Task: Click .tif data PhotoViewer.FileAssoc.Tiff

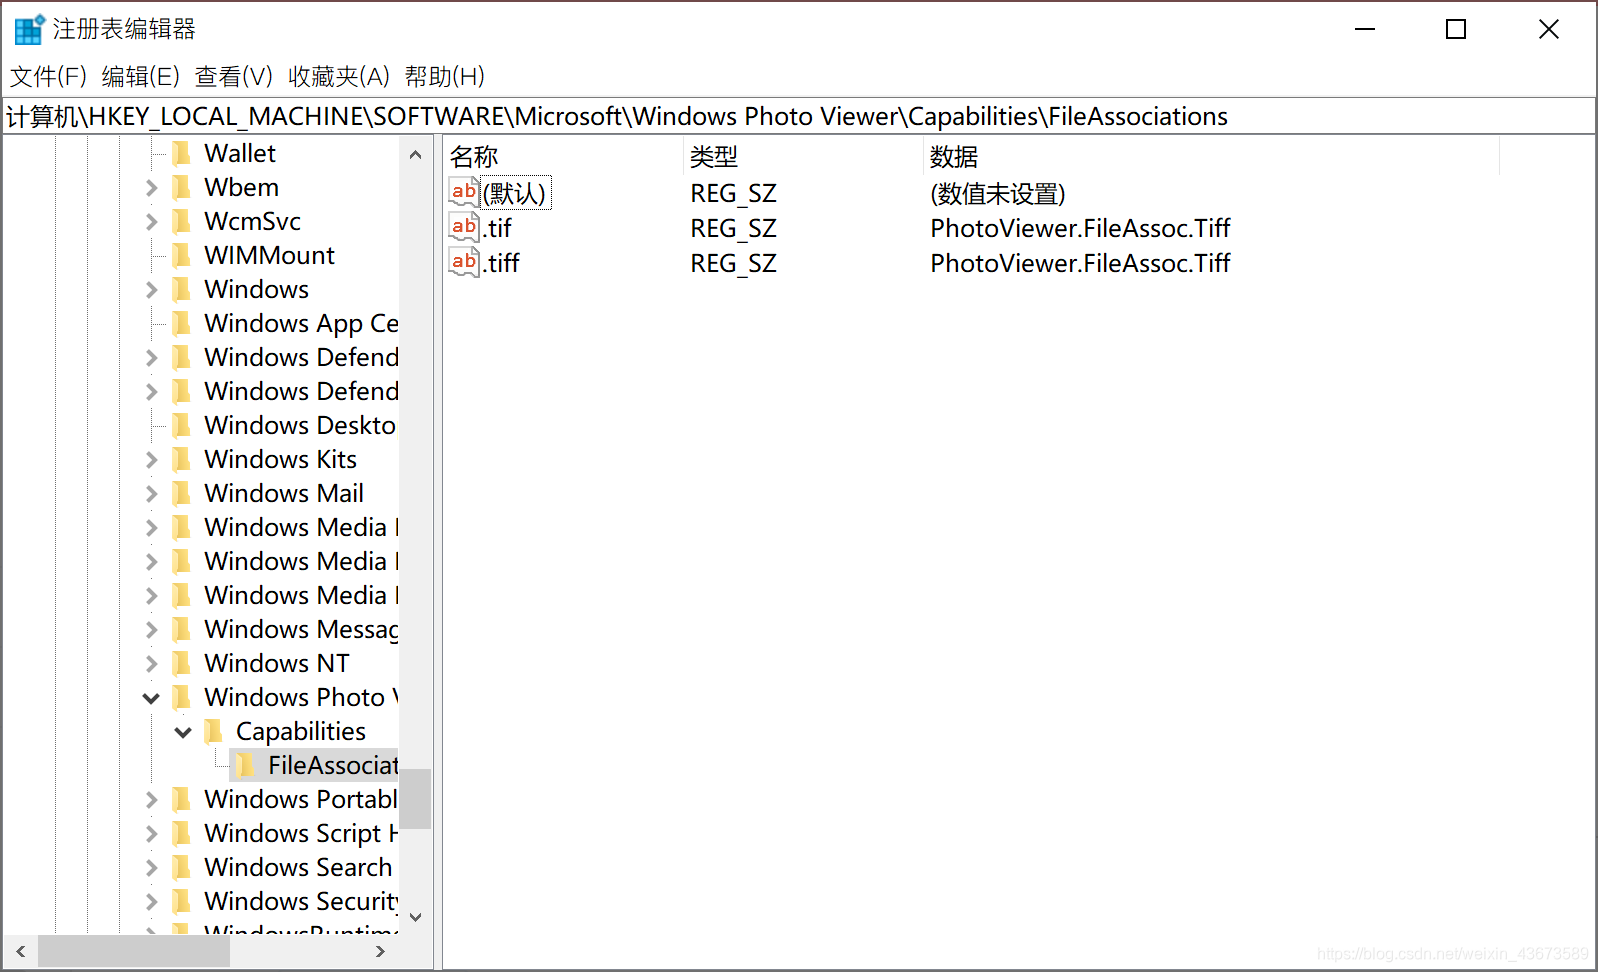Action: point(1080,228)
